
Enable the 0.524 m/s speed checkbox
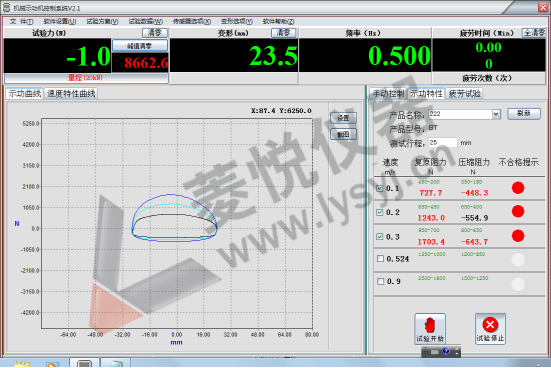(380, 259)
